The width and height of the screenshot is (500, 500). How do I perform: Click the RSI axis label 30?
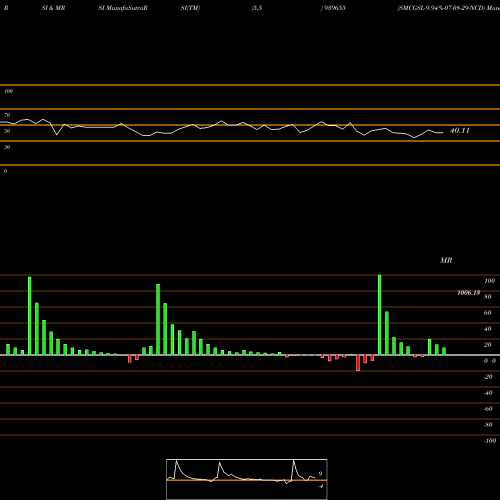(x=7, y=147)
